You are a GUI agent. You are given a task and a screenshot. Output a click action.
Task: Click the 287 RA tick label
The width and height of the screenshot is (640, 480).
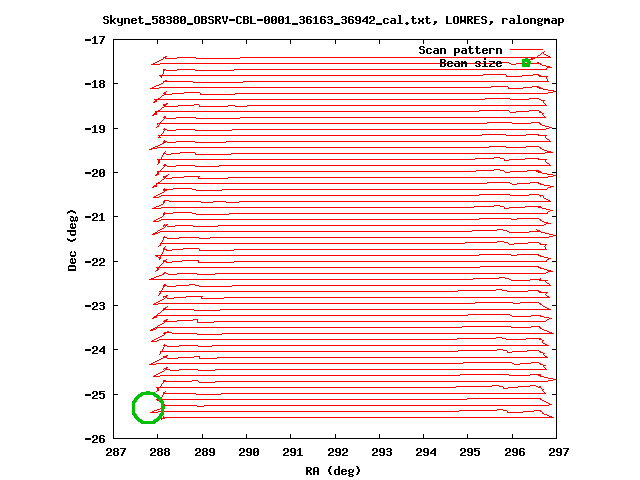(116, 452)
